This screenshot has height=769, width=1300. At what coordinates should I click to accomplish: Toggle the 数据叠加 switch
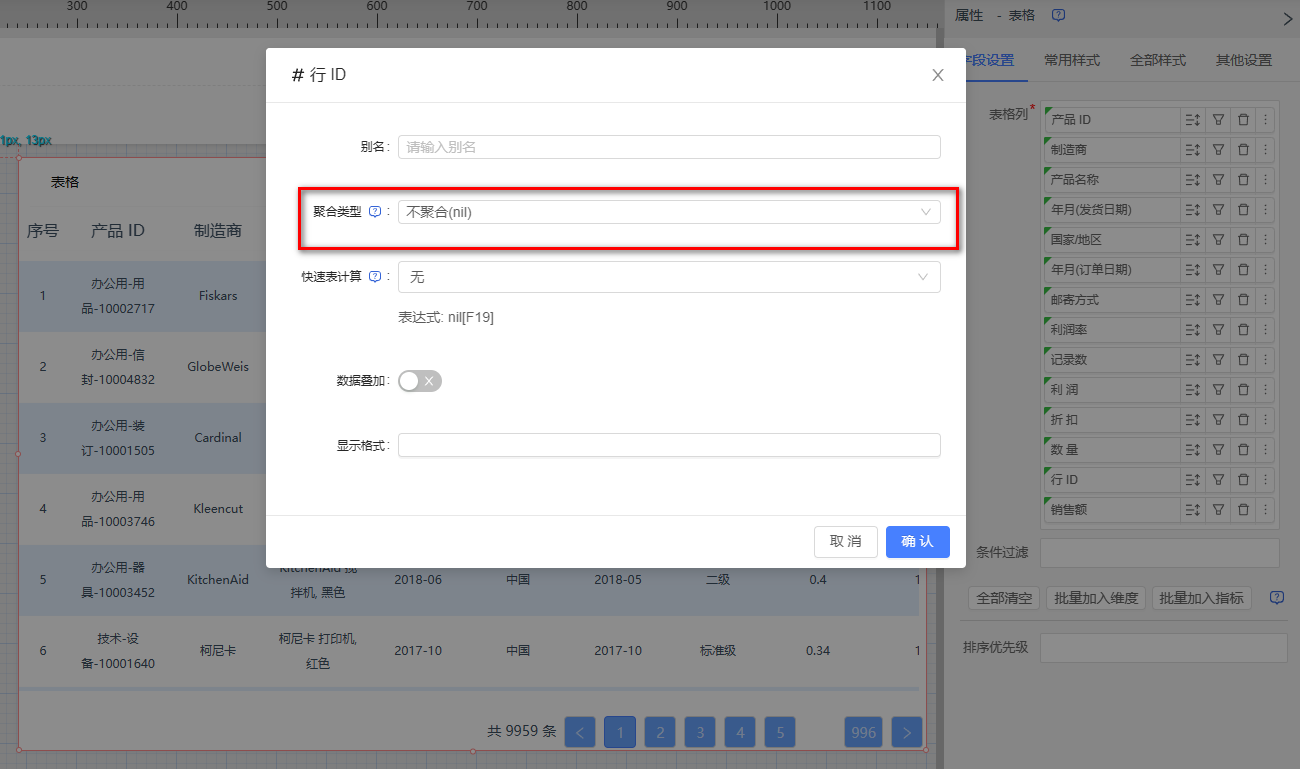pyautogui.click(x=420, y=381)
